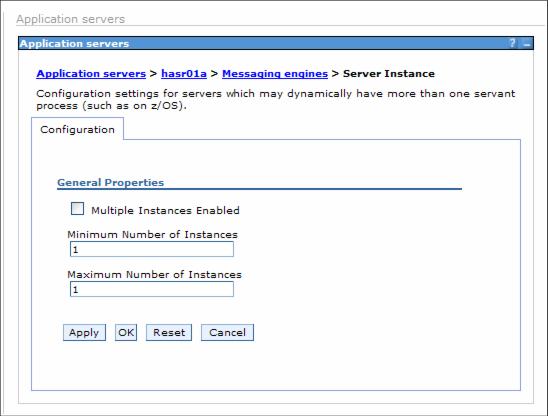Image resolution: width=548 pixels, height=416 pixels.
Task: Select the Server Instance breadcrumb text
Action: click(x=389, y=74)
